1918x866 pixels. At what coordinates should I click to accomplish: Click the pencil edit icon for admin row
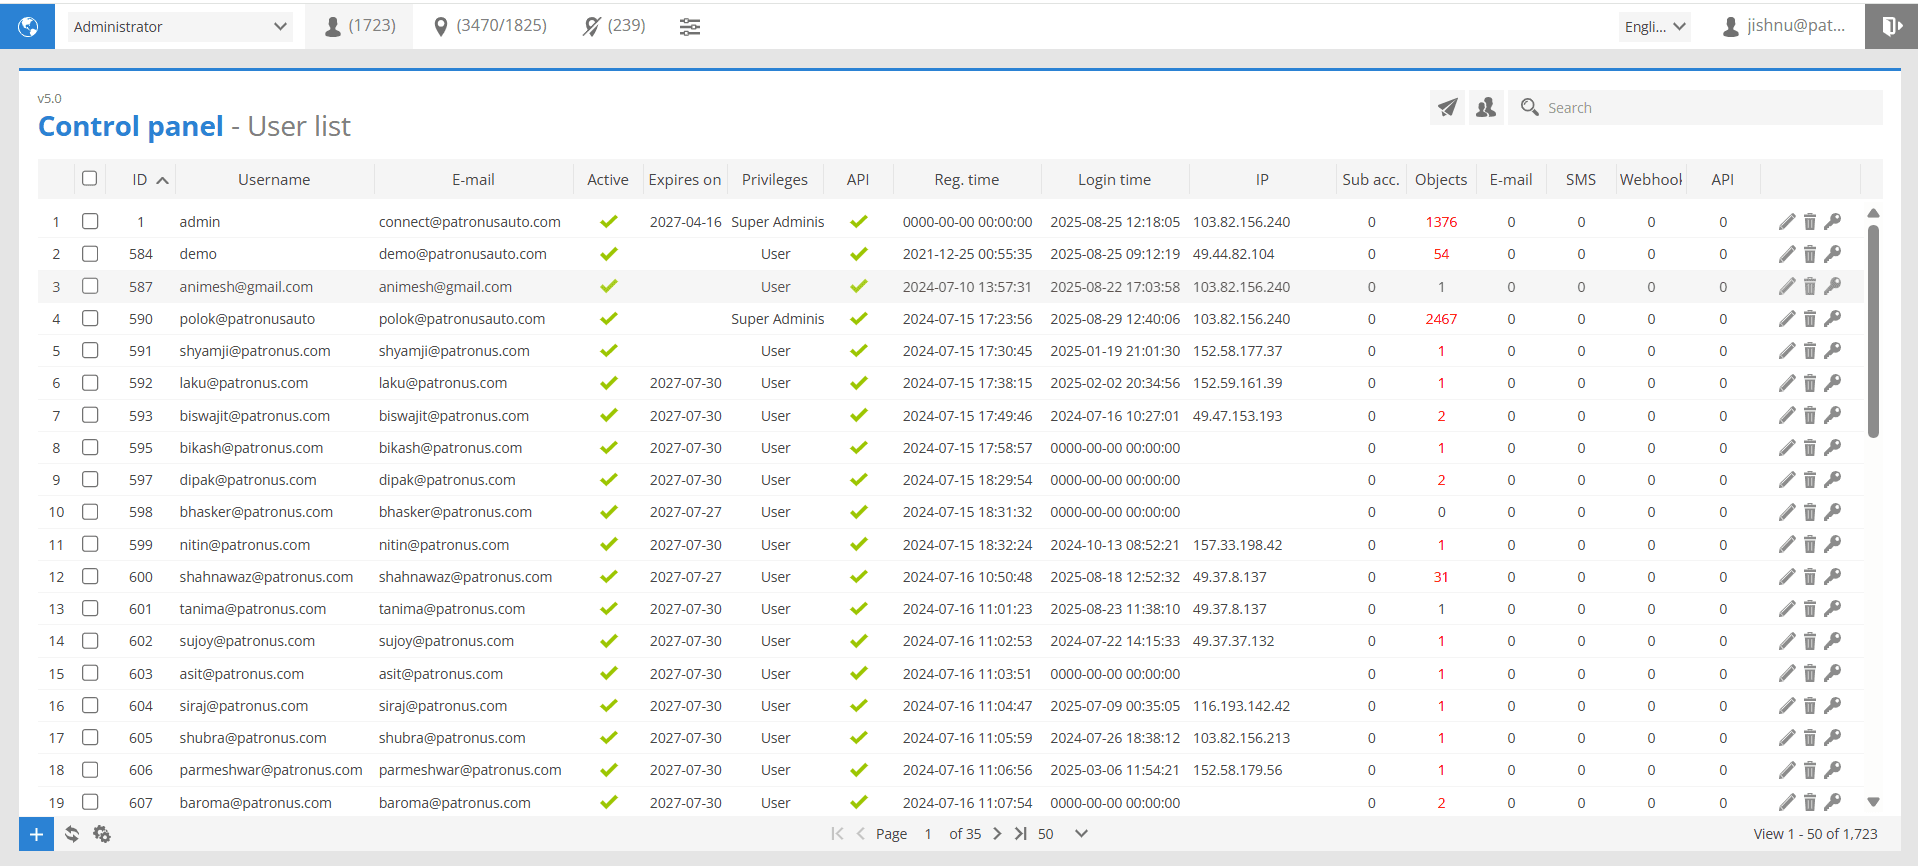coord(1787,222)
